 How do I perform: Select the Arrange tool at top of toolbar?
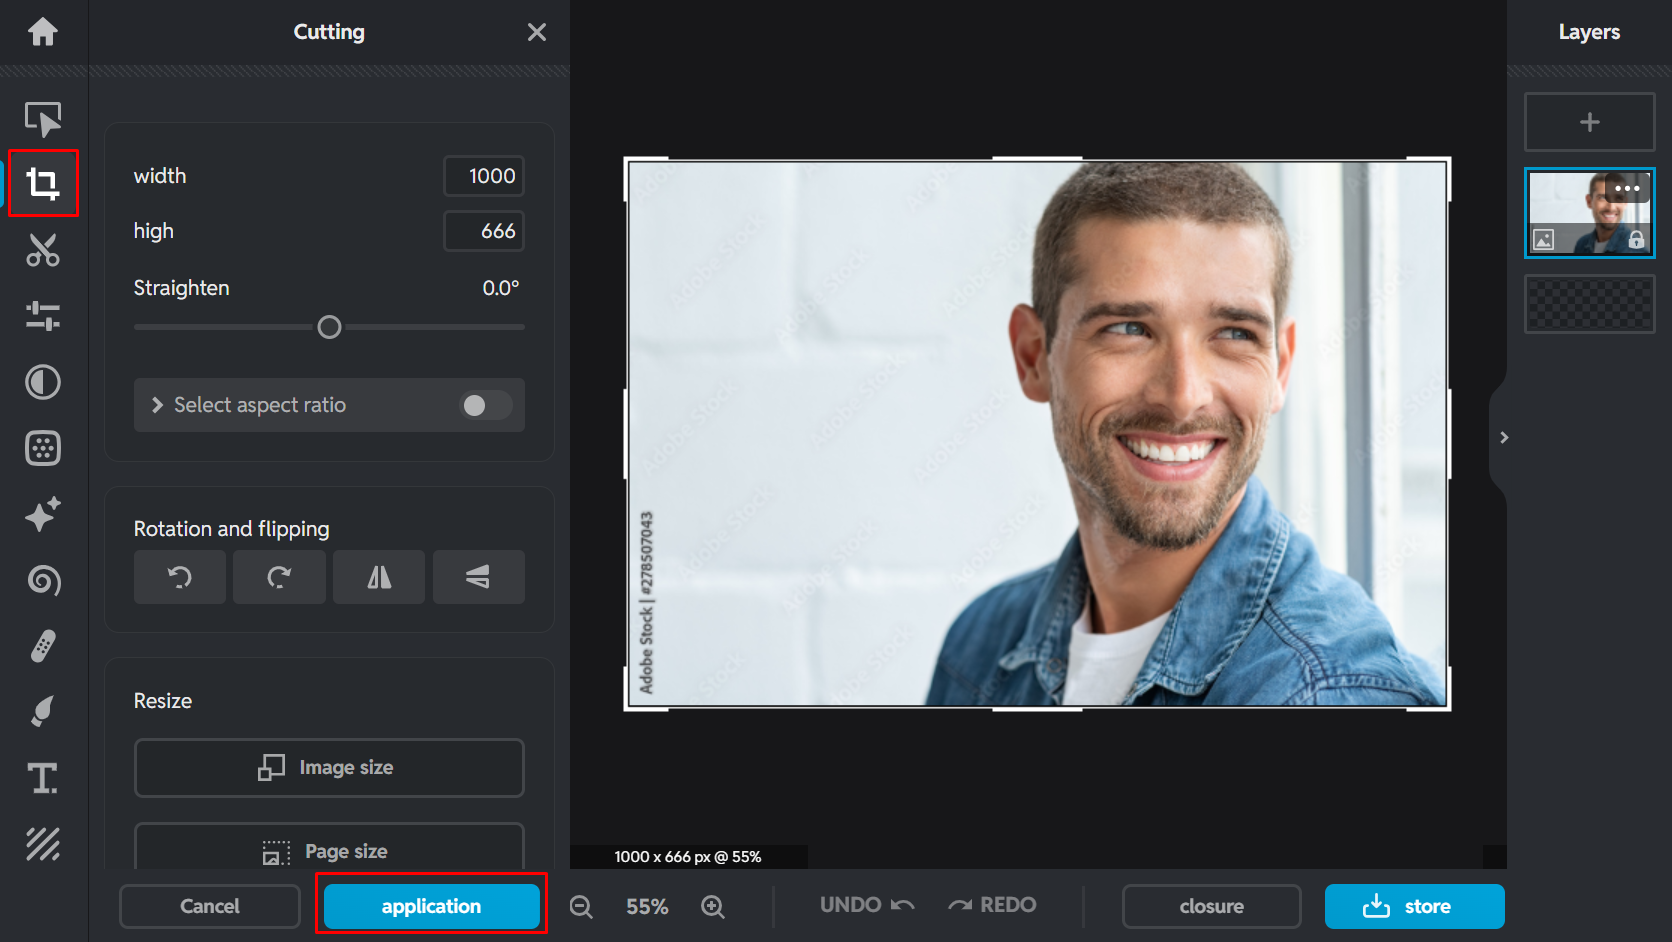tap(43, 118)
